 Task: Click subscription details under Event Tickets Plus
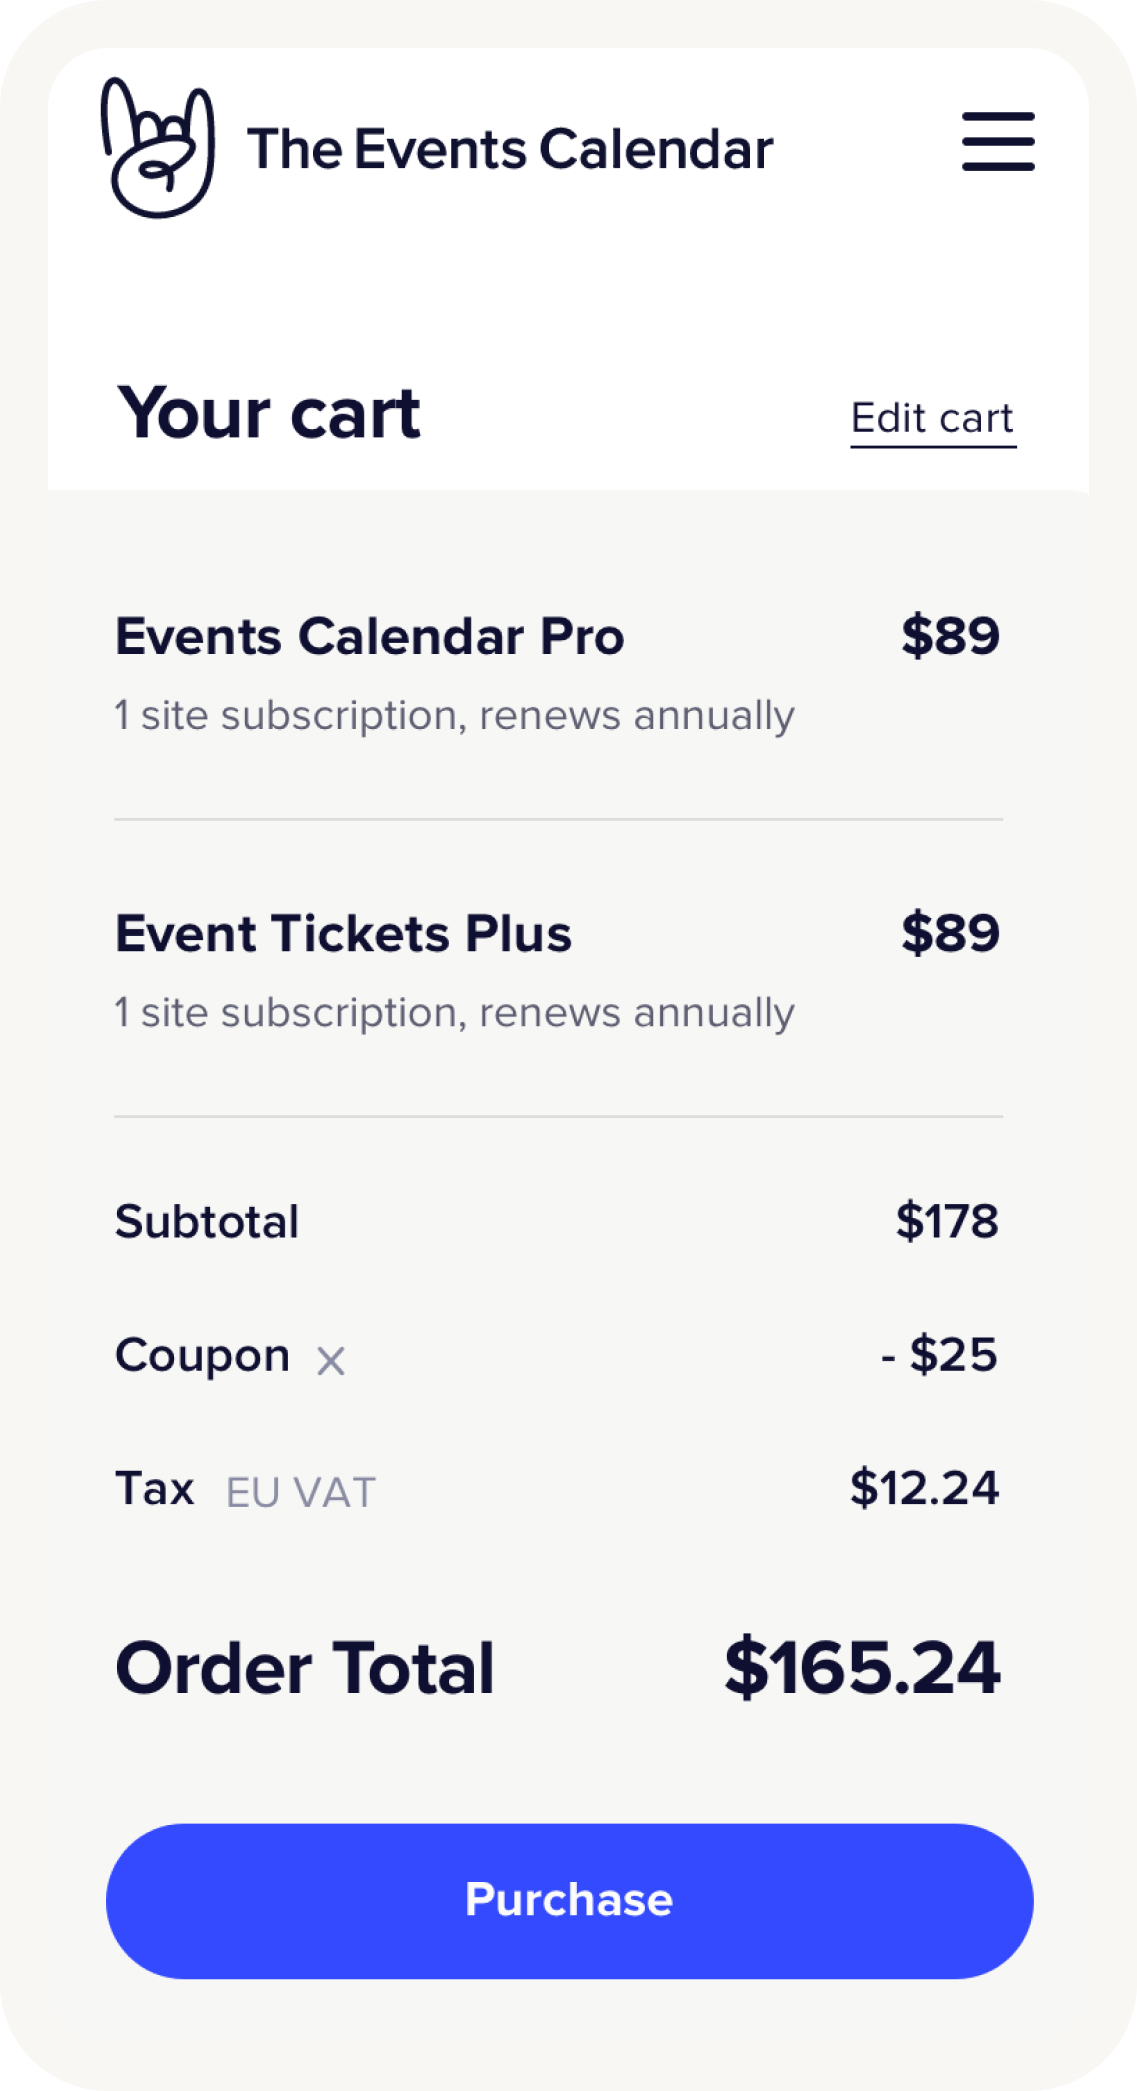click(454, 1013)
